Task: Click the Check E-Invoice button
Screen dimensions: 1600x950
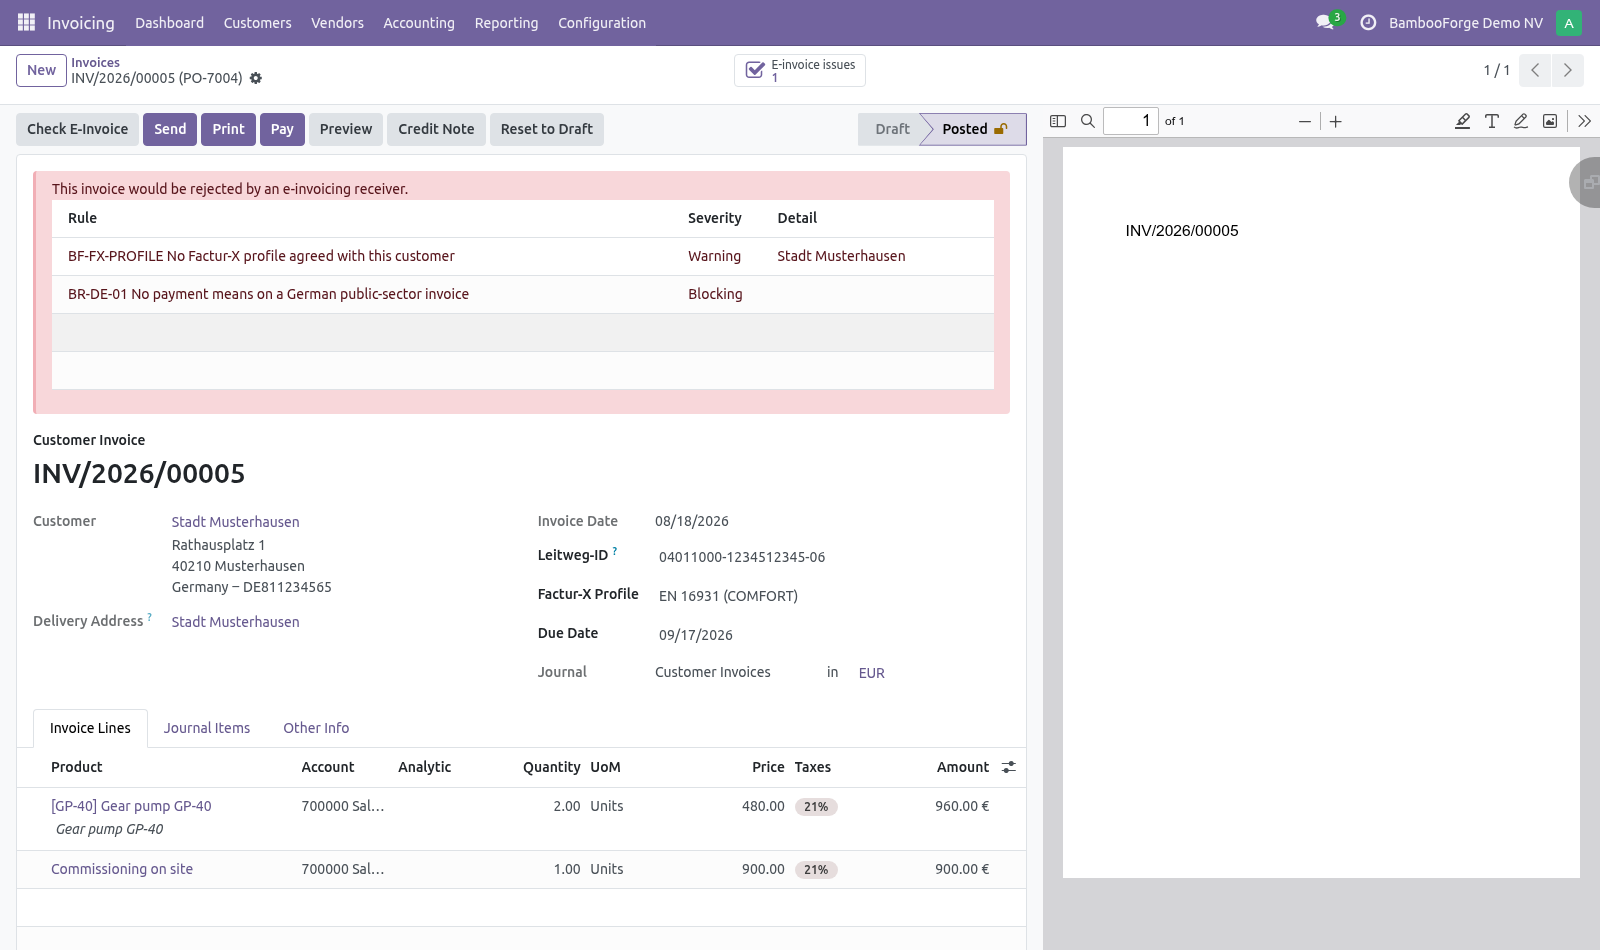Action: click(x=77, y=129)
